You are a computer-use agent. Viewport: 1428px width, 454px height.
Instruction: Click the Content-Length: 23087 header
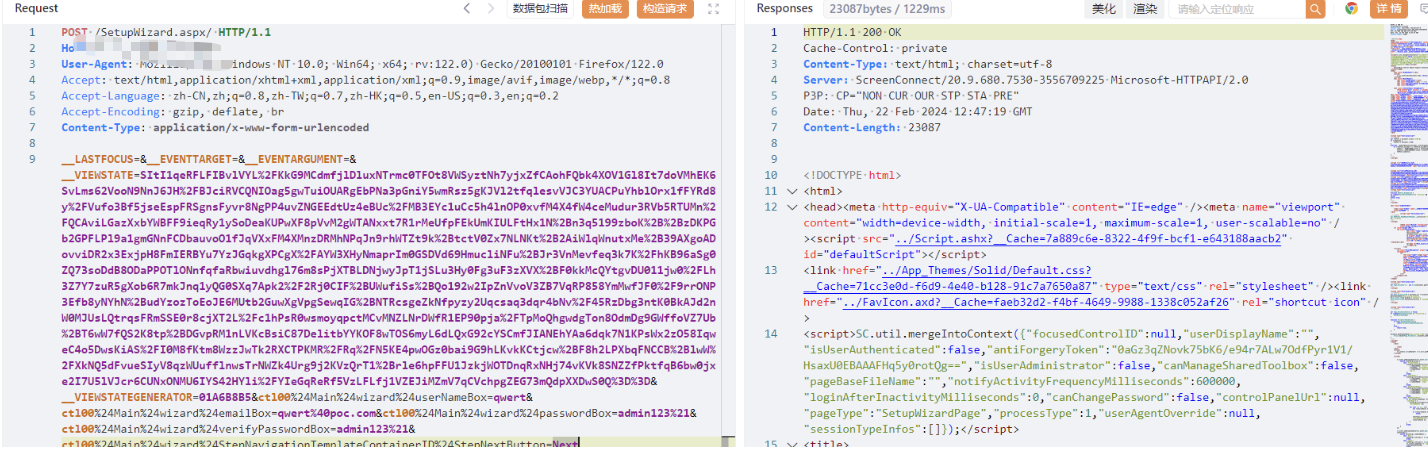click(x=870, y=128)
